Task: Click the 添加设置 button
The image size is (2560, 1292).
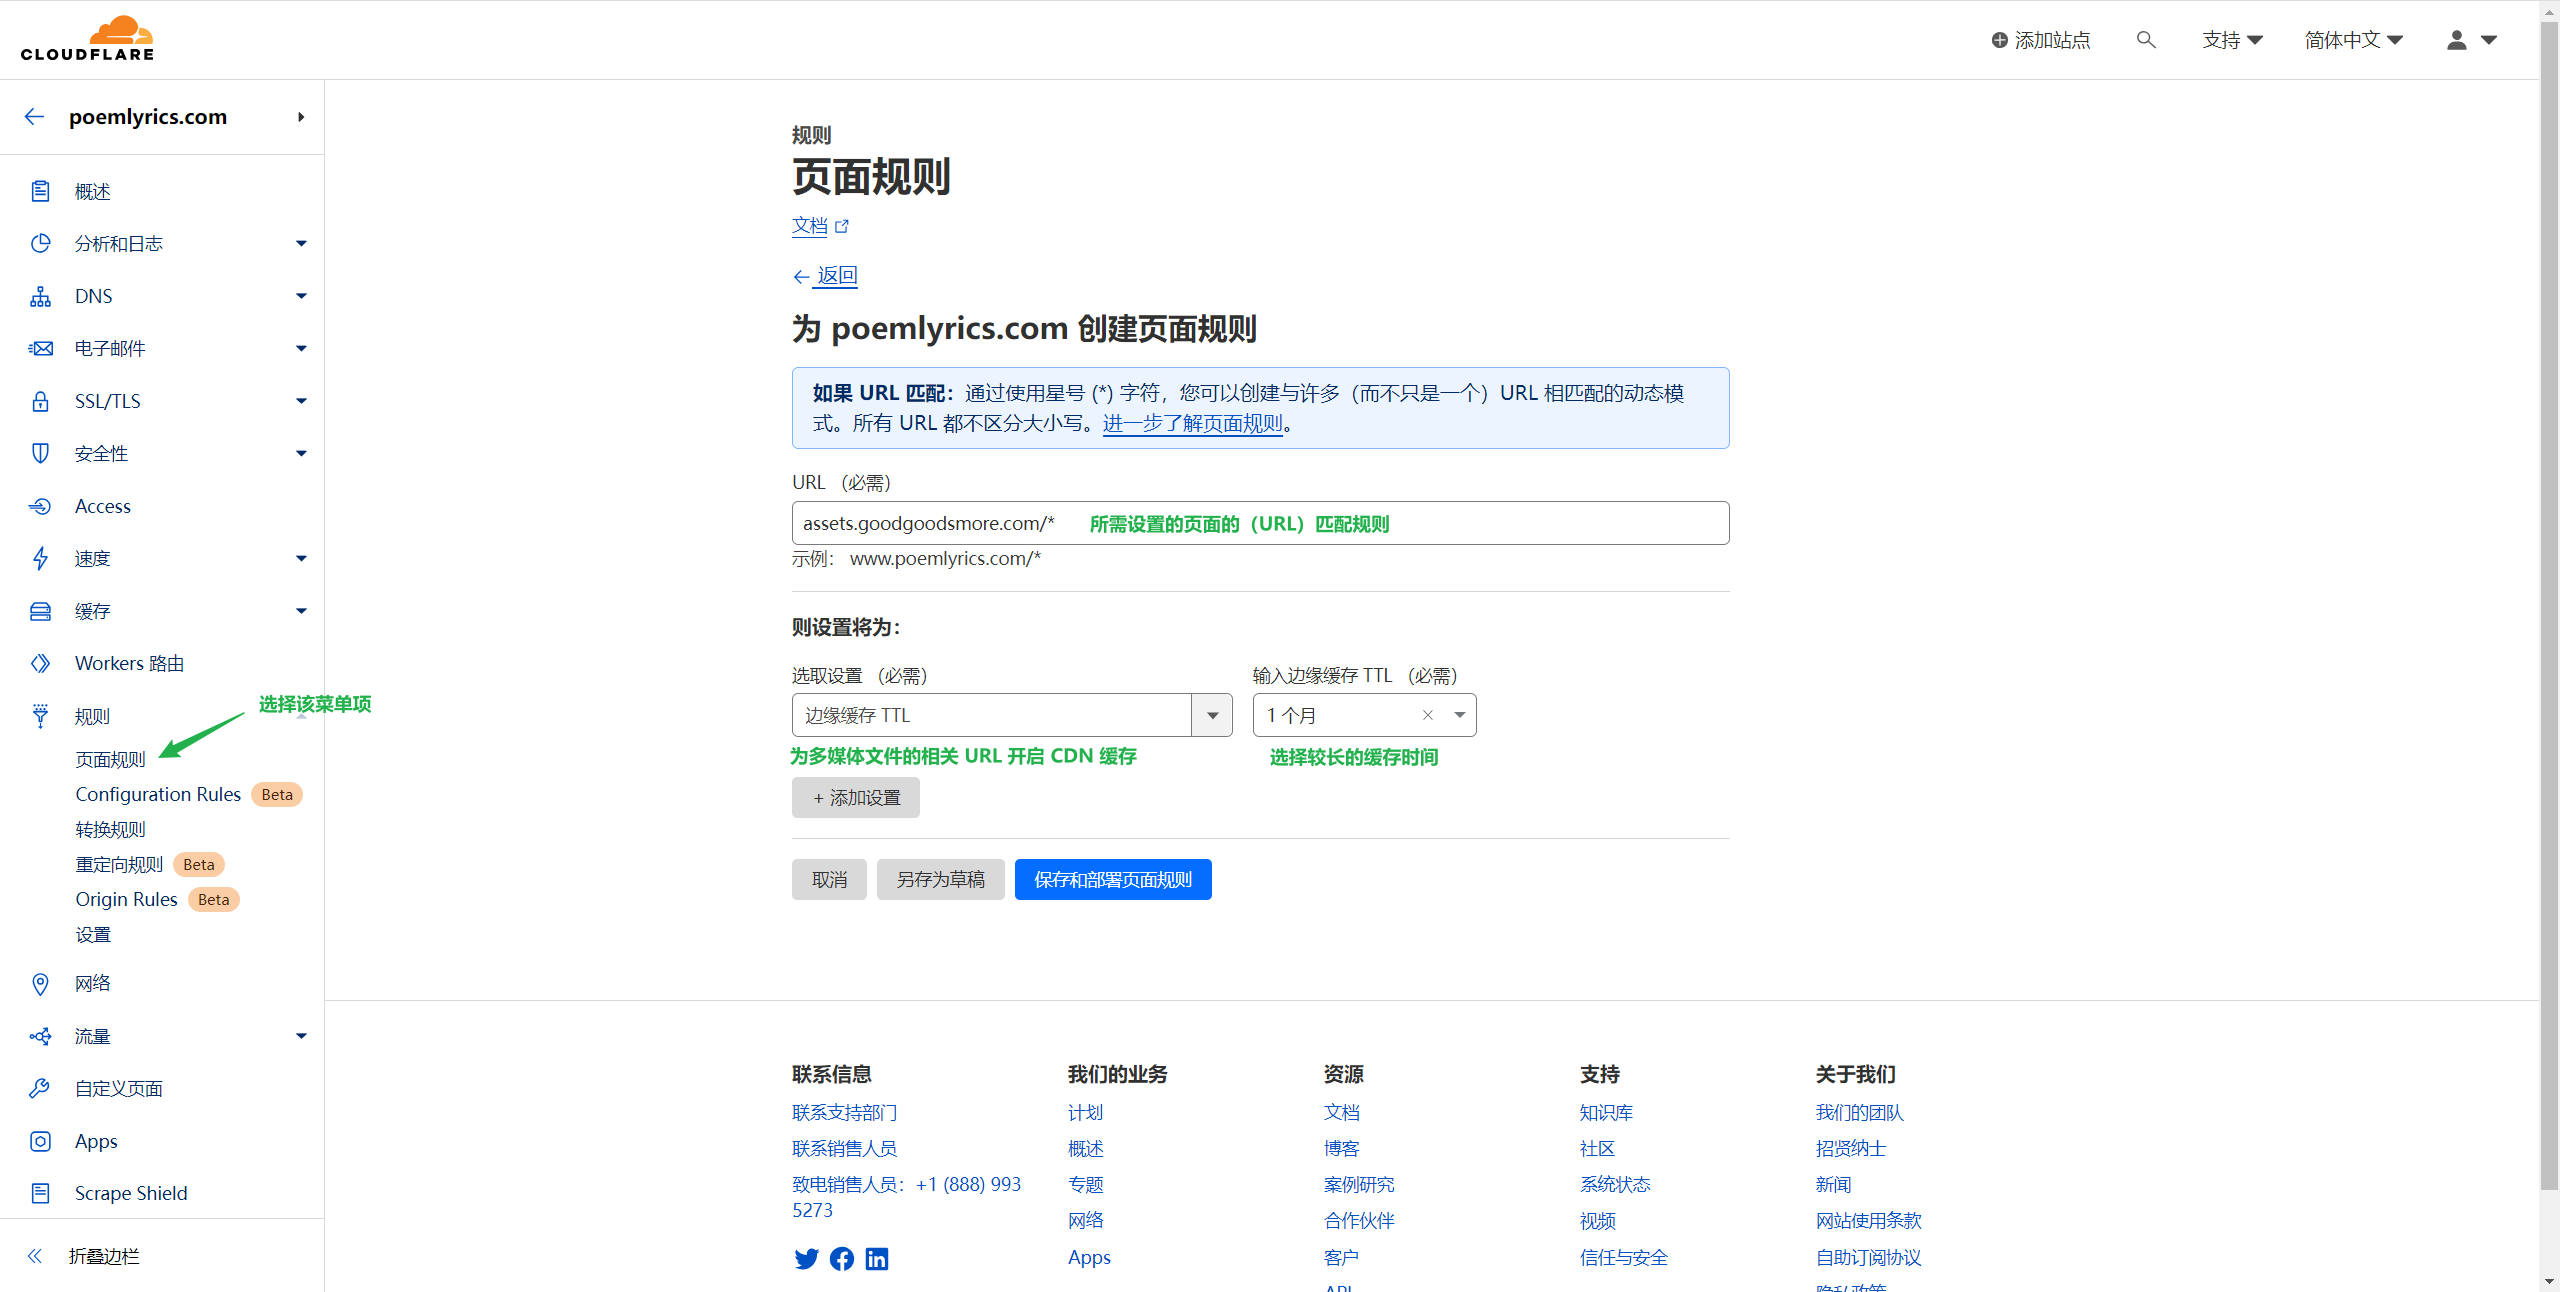Action: click(855, 797)
